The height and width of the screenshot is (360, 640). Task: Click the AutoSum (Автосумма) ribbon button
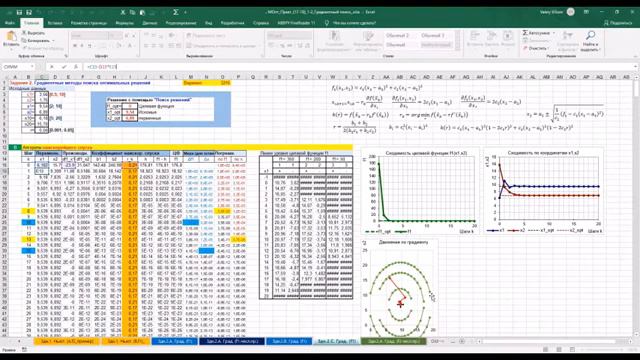[x=536, y=33]
